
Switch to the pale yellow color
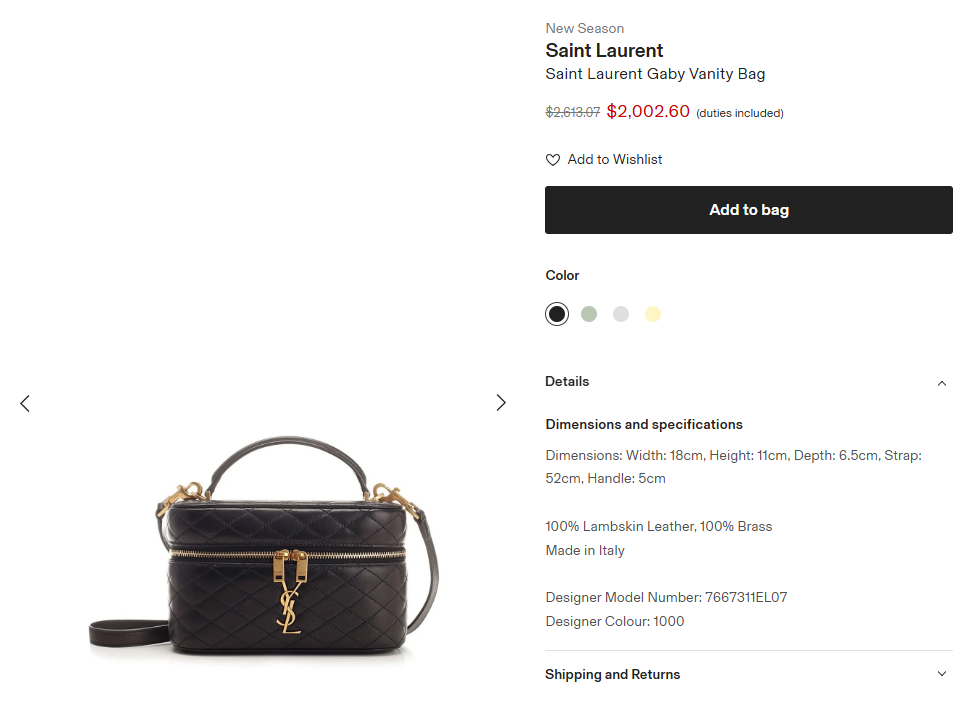pyautogui.click(x=653, y=314)
